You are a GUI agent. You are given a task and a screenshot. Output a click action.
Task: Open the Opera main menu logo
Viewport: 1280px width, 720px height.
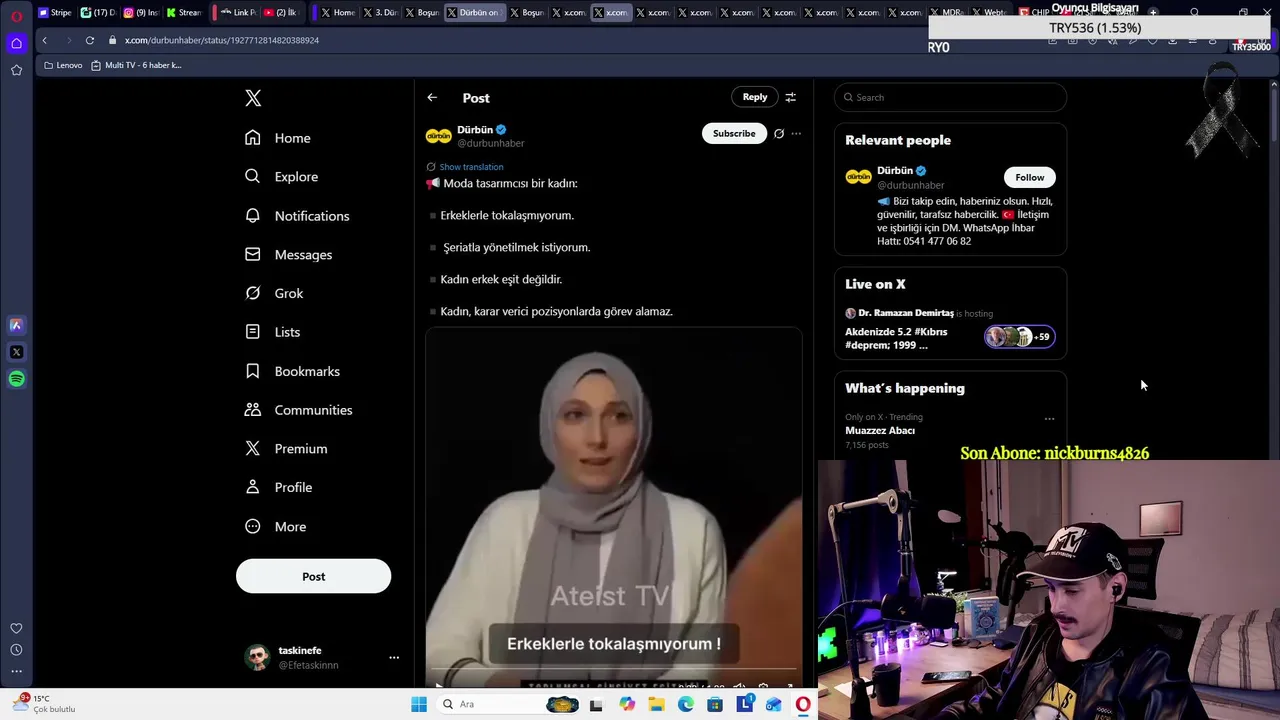click(16, 16)
